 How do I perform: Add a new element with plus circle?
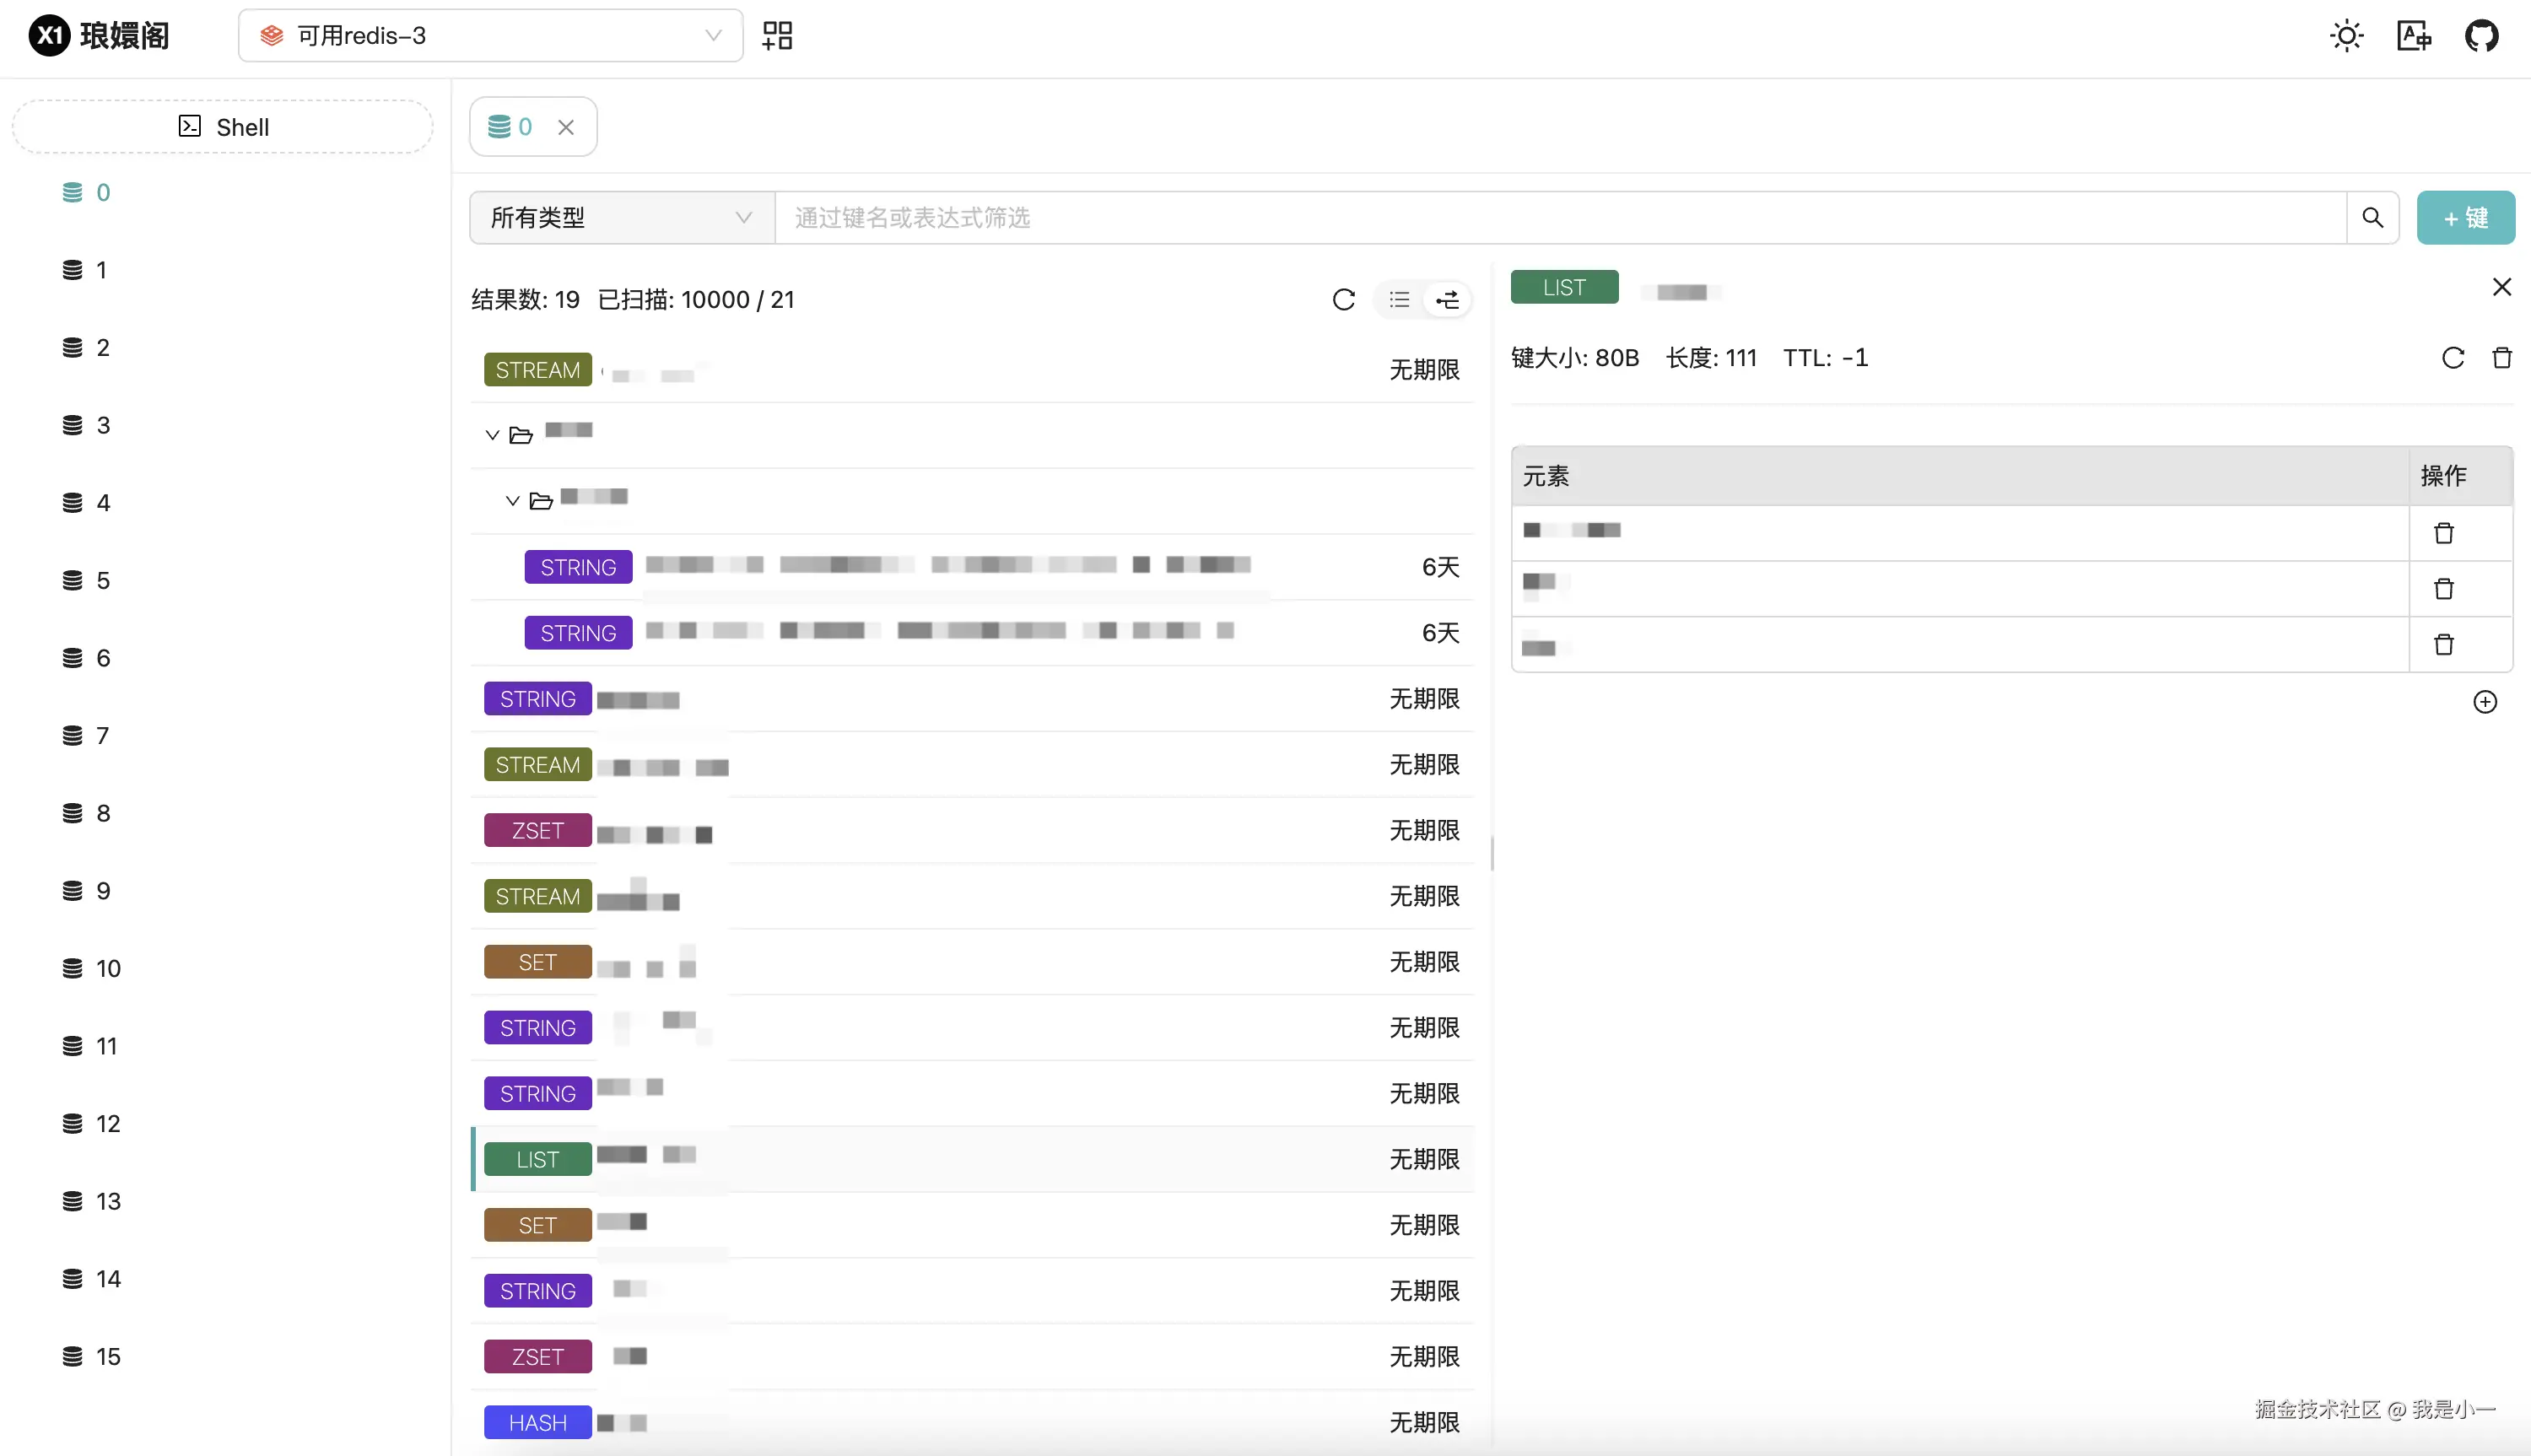click(2484, 702)
